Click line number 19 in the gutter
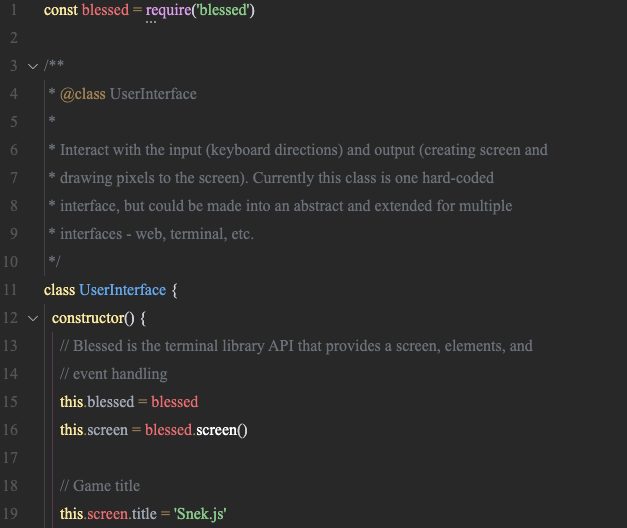627x528 pixels. tap(10, 514)
